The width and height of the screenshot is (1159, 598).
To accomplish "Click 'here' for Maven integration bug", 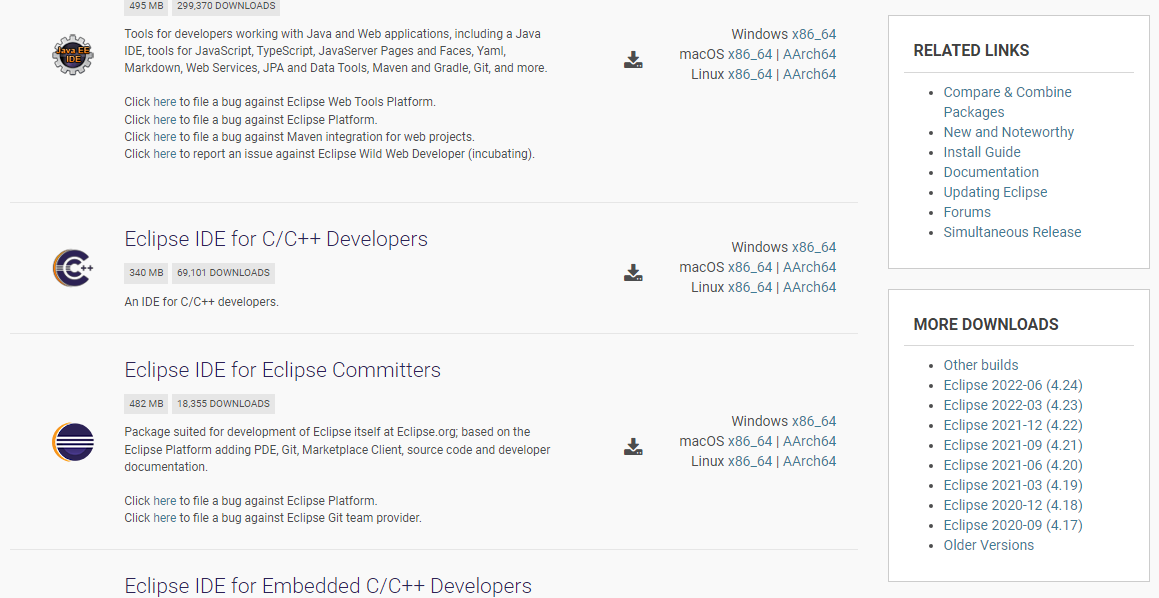I will [x=165, y=137].
